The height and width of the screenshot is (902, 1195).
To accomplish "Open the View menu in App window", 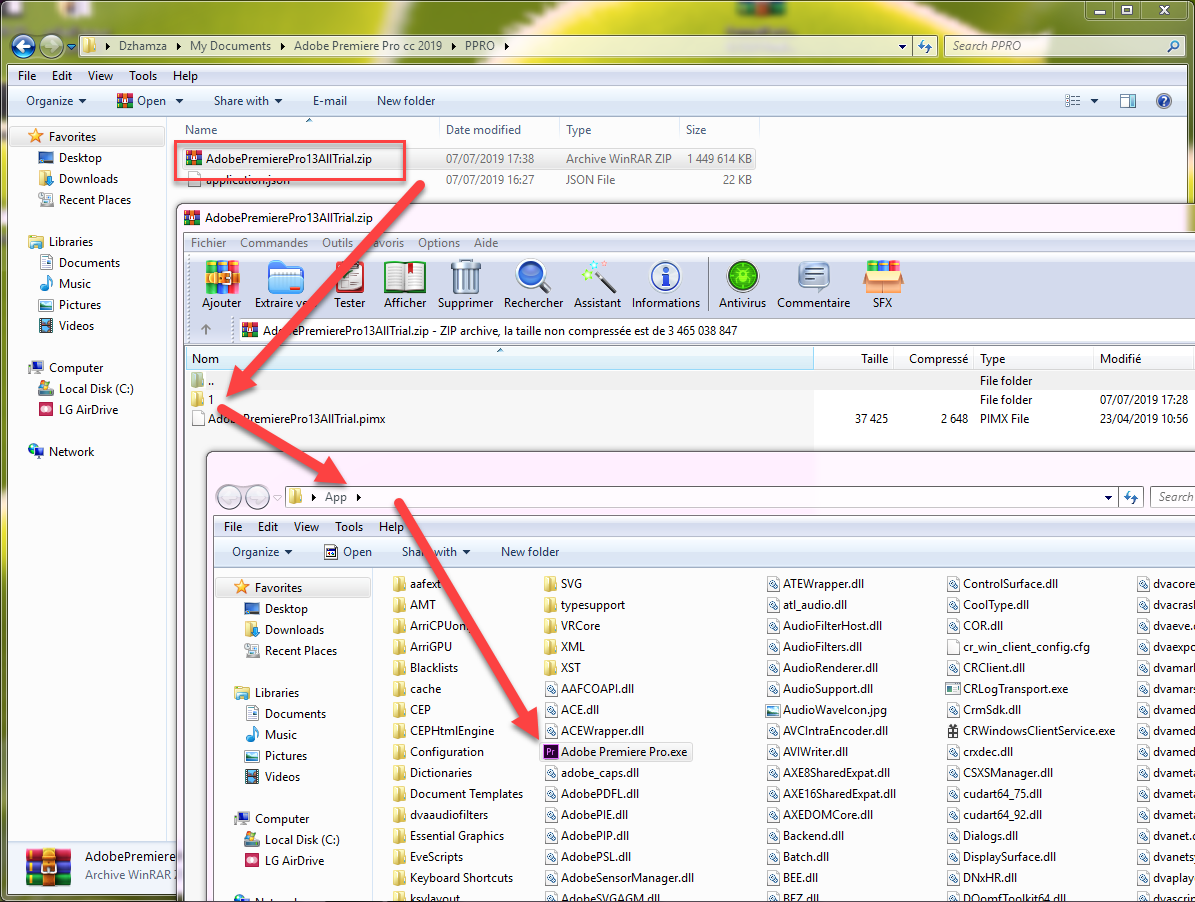I will 306,527.
